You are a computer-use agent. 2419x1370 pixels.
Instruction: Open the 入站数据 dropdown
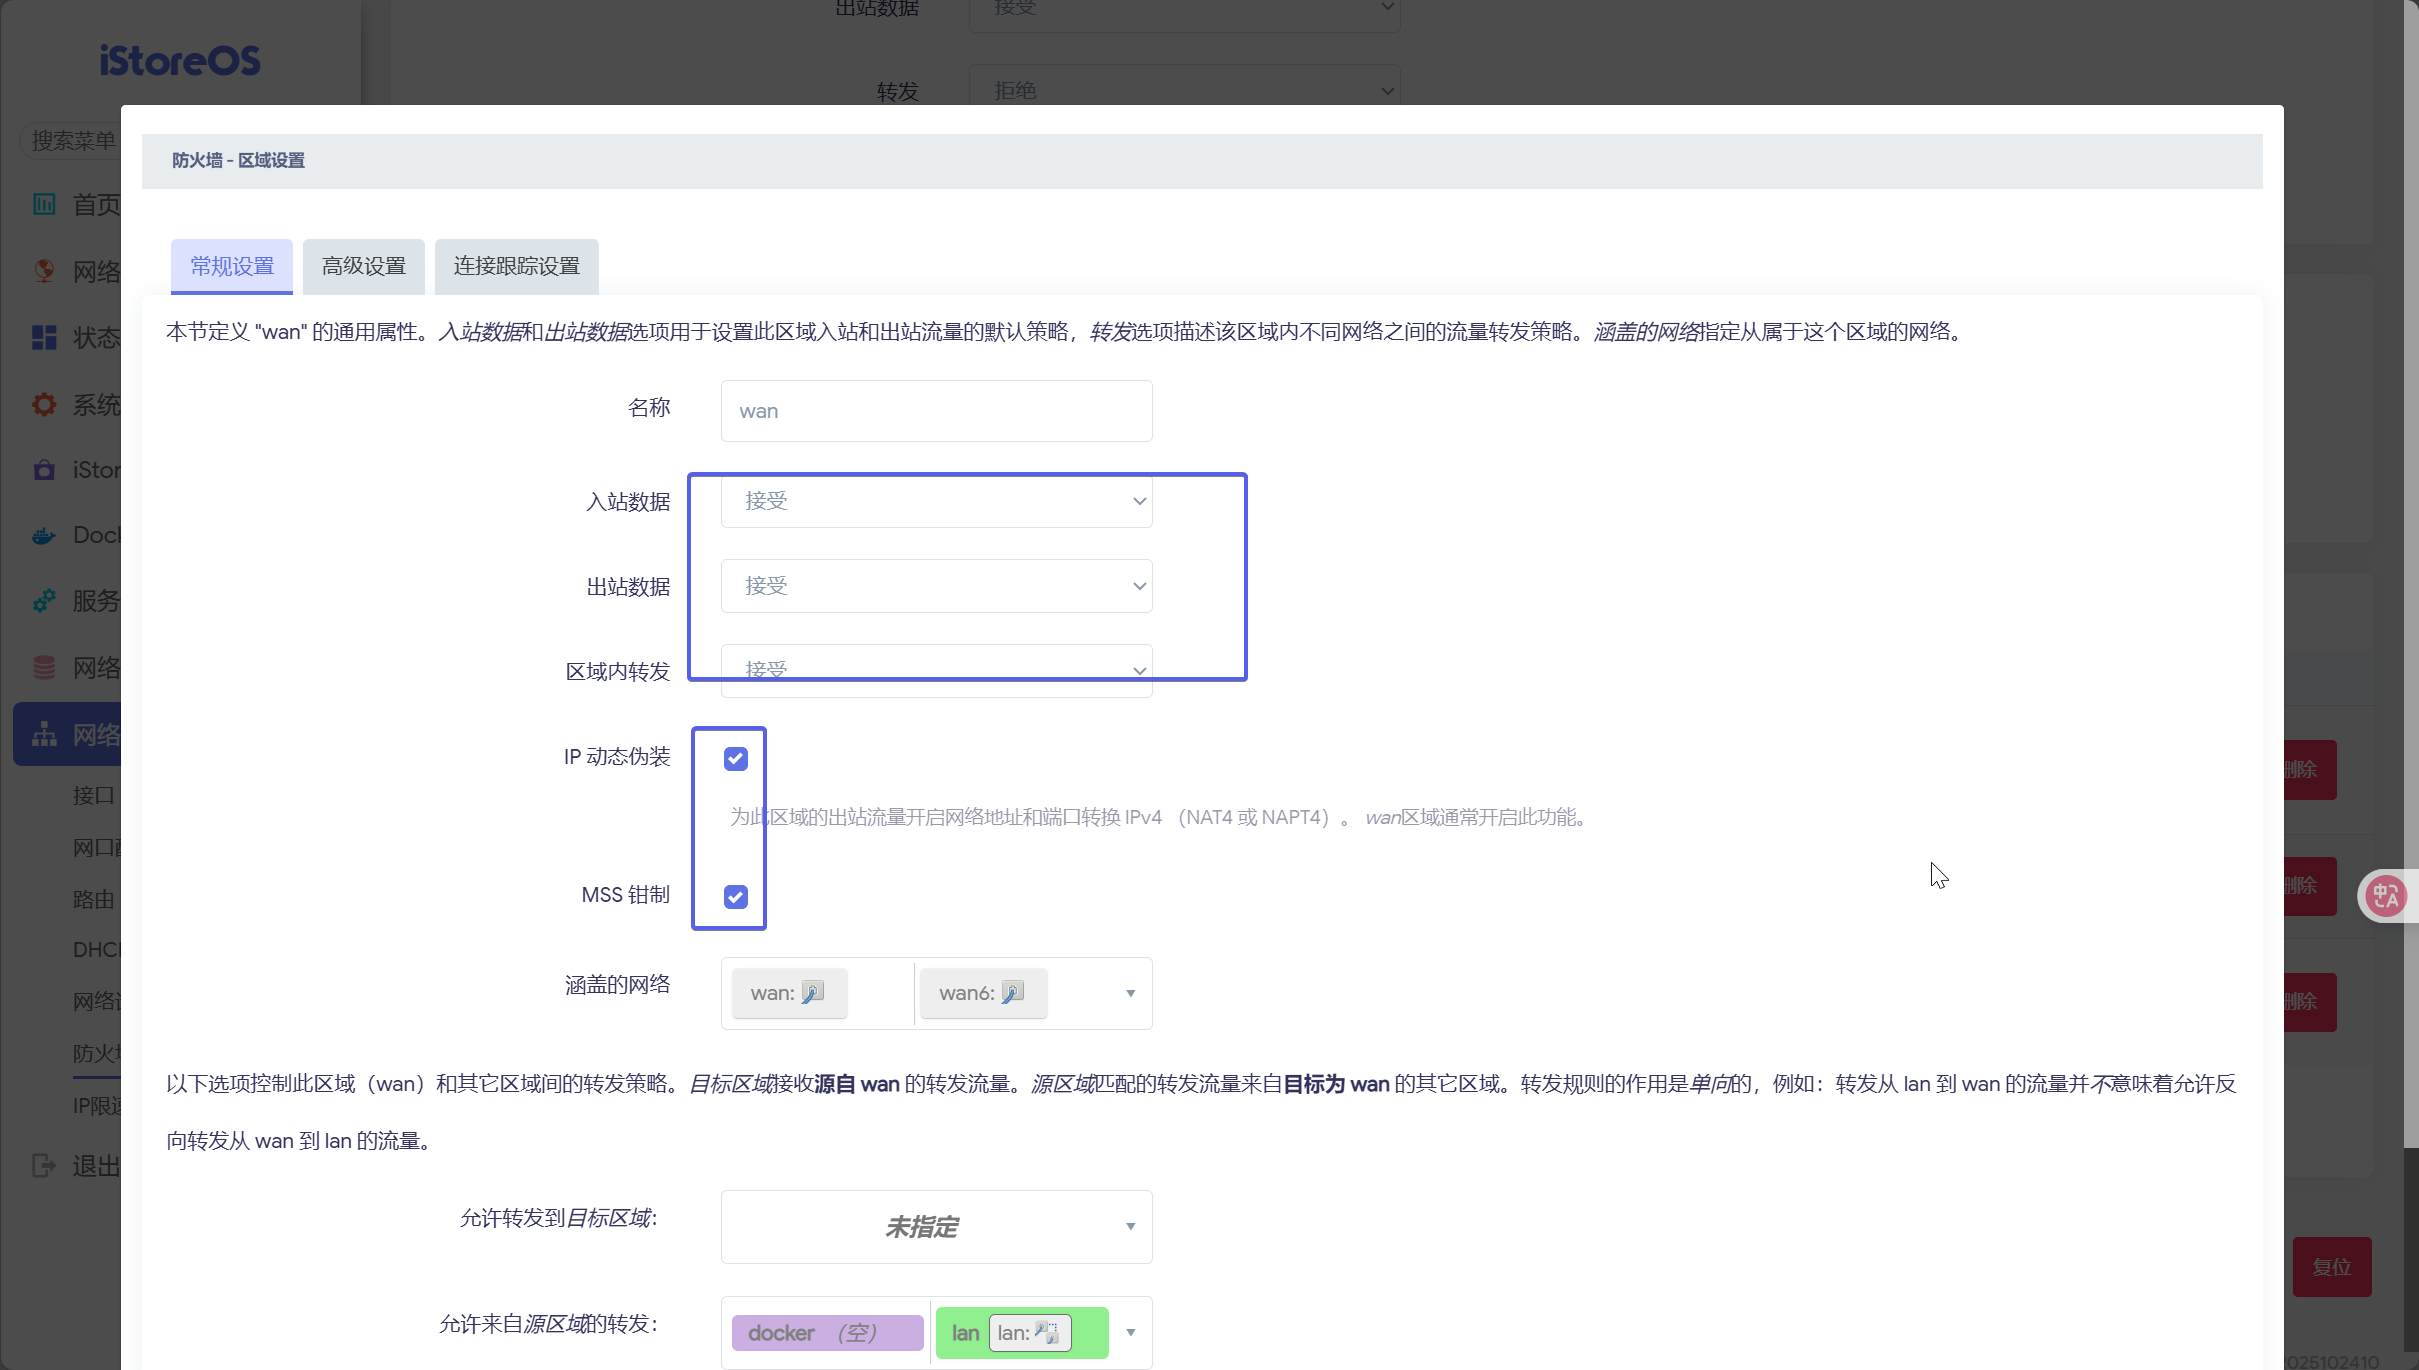pos(936,501)
